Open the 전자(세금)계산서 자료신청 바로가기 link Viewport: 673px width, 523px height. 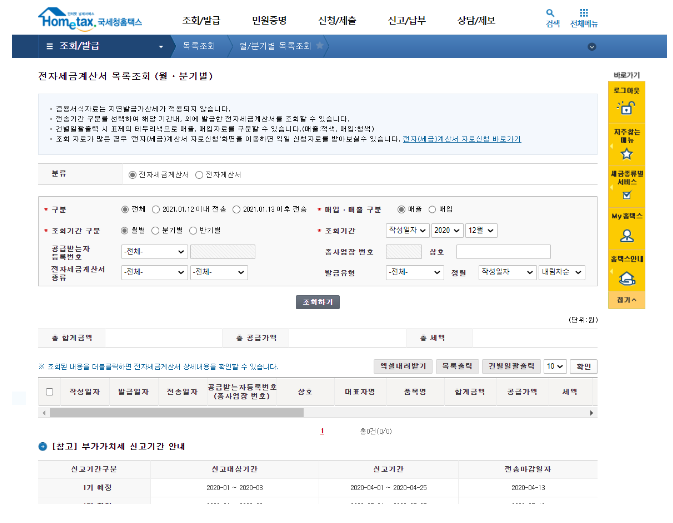tap(462, 139)
